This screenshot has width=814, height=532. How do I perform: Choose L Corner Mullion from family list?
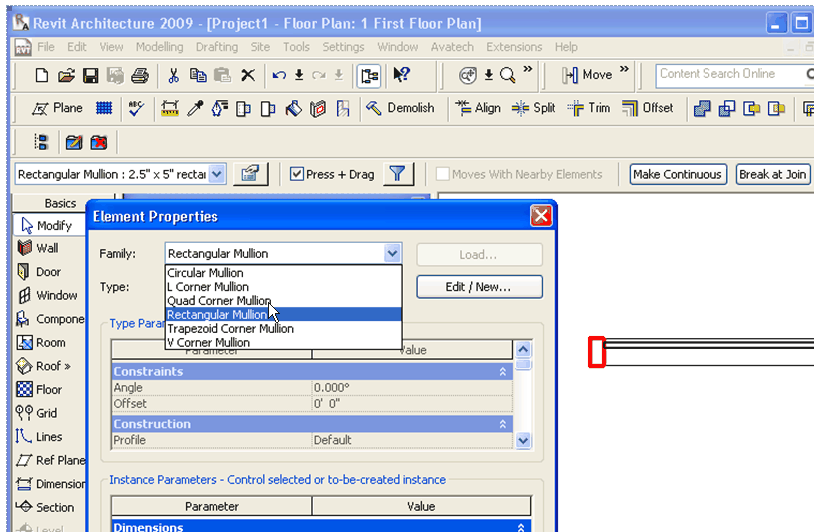pyautogui.click(x=283, y=287)
